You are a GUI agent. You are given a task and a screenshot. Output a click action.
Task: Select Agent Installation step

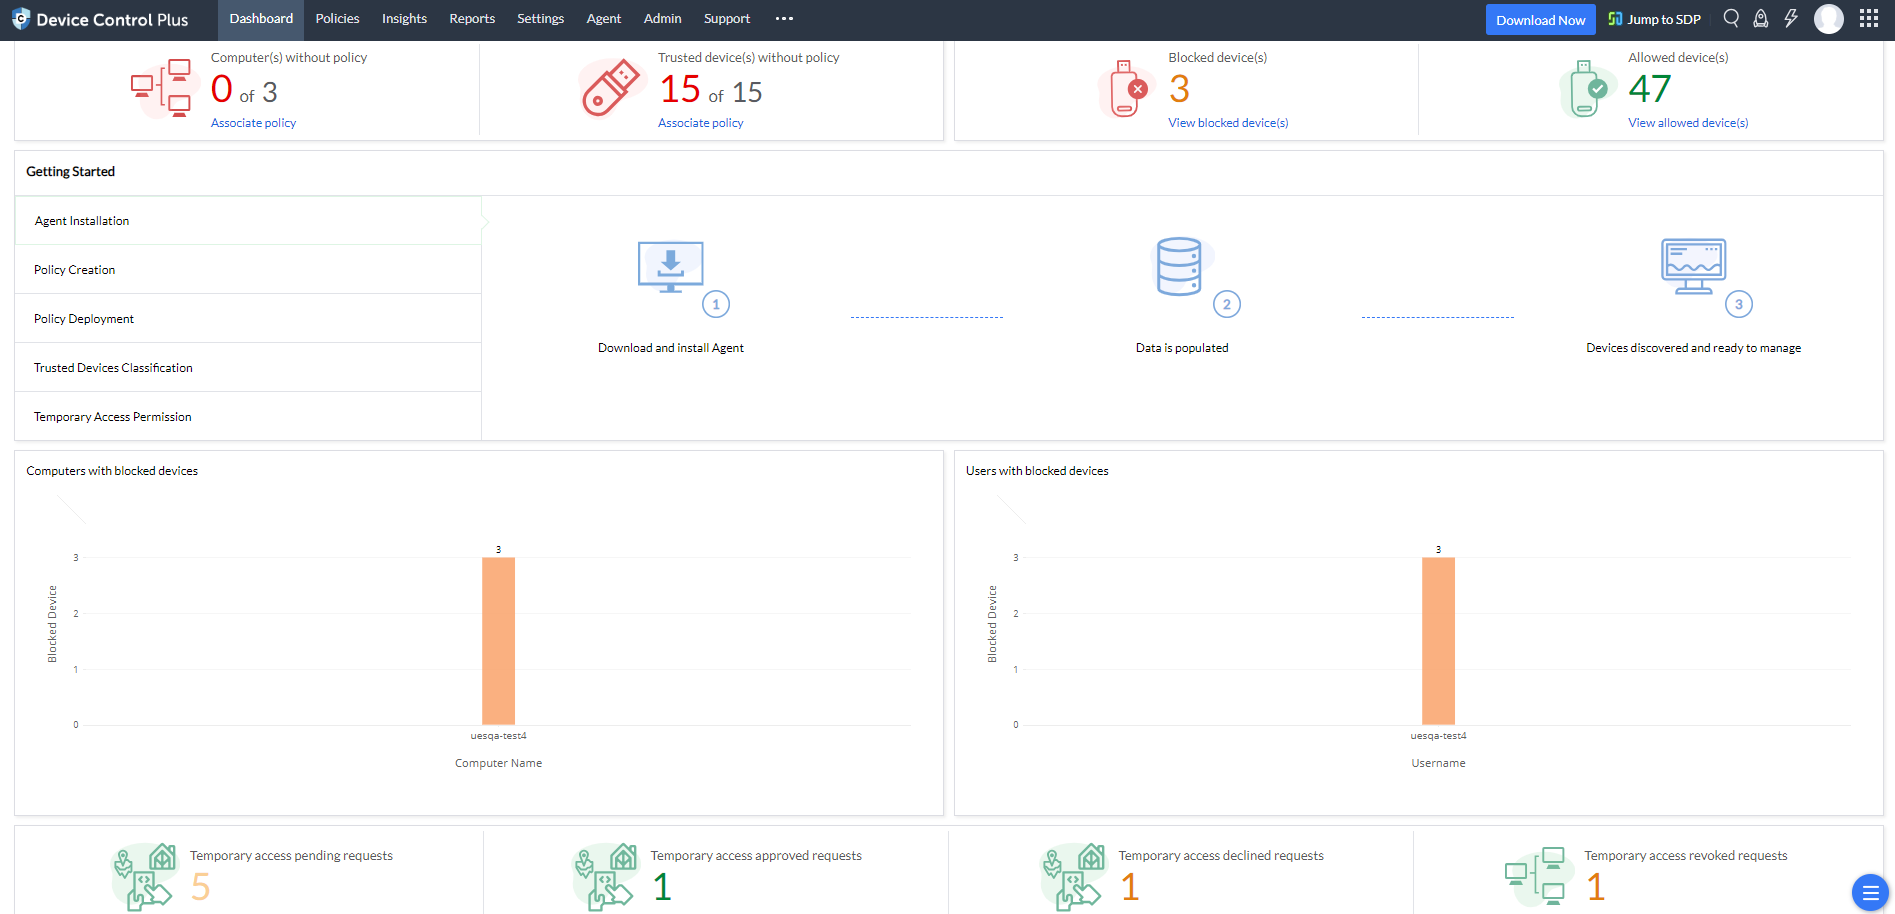pos(248,221)
